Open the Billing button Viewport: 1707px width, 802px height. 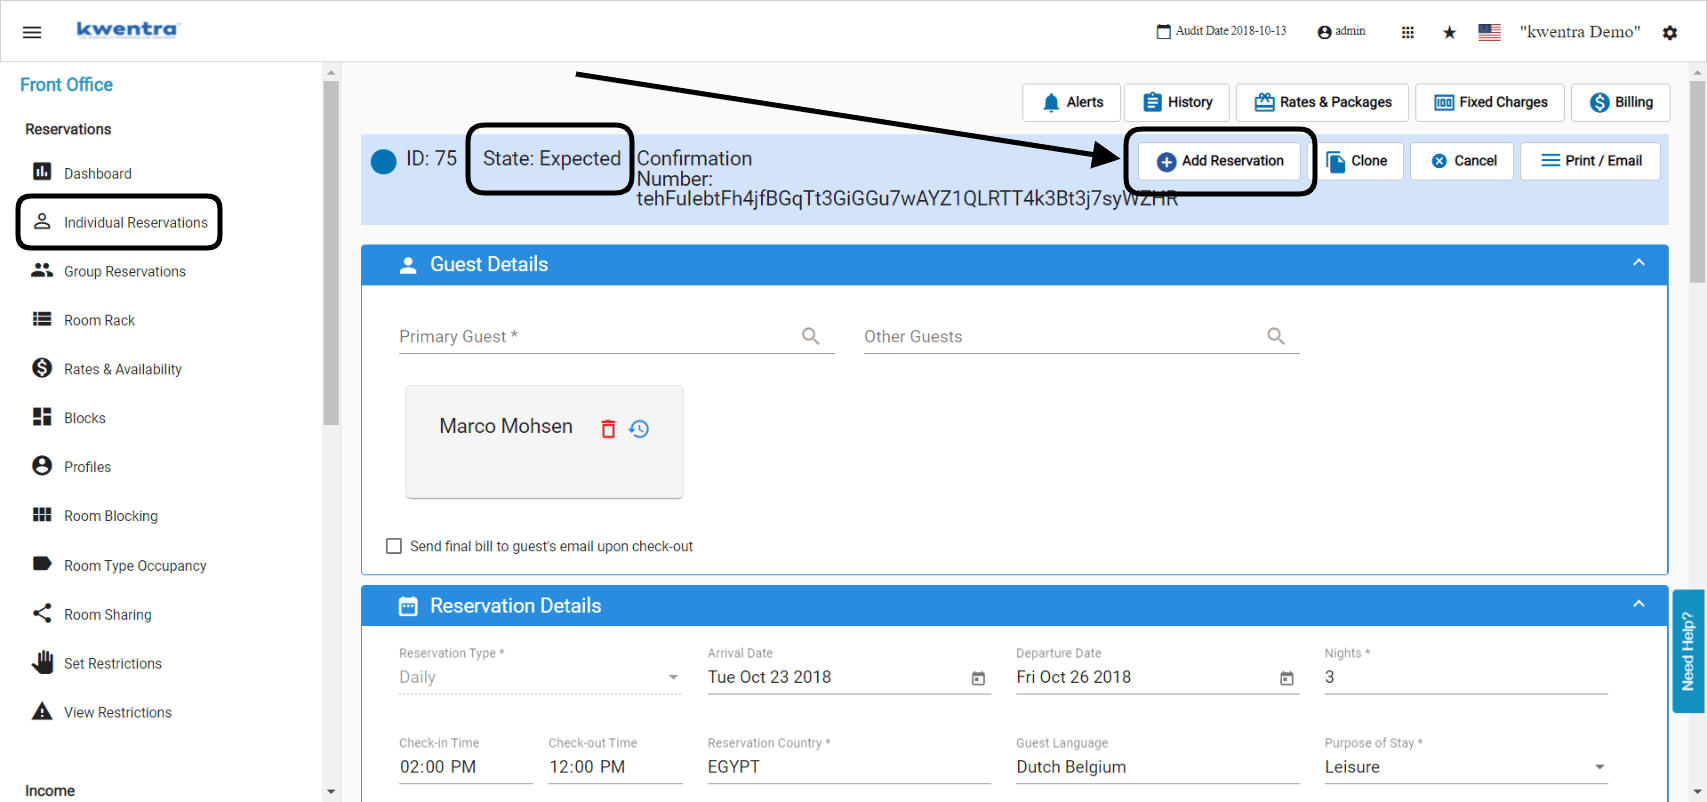(1621, 102)
